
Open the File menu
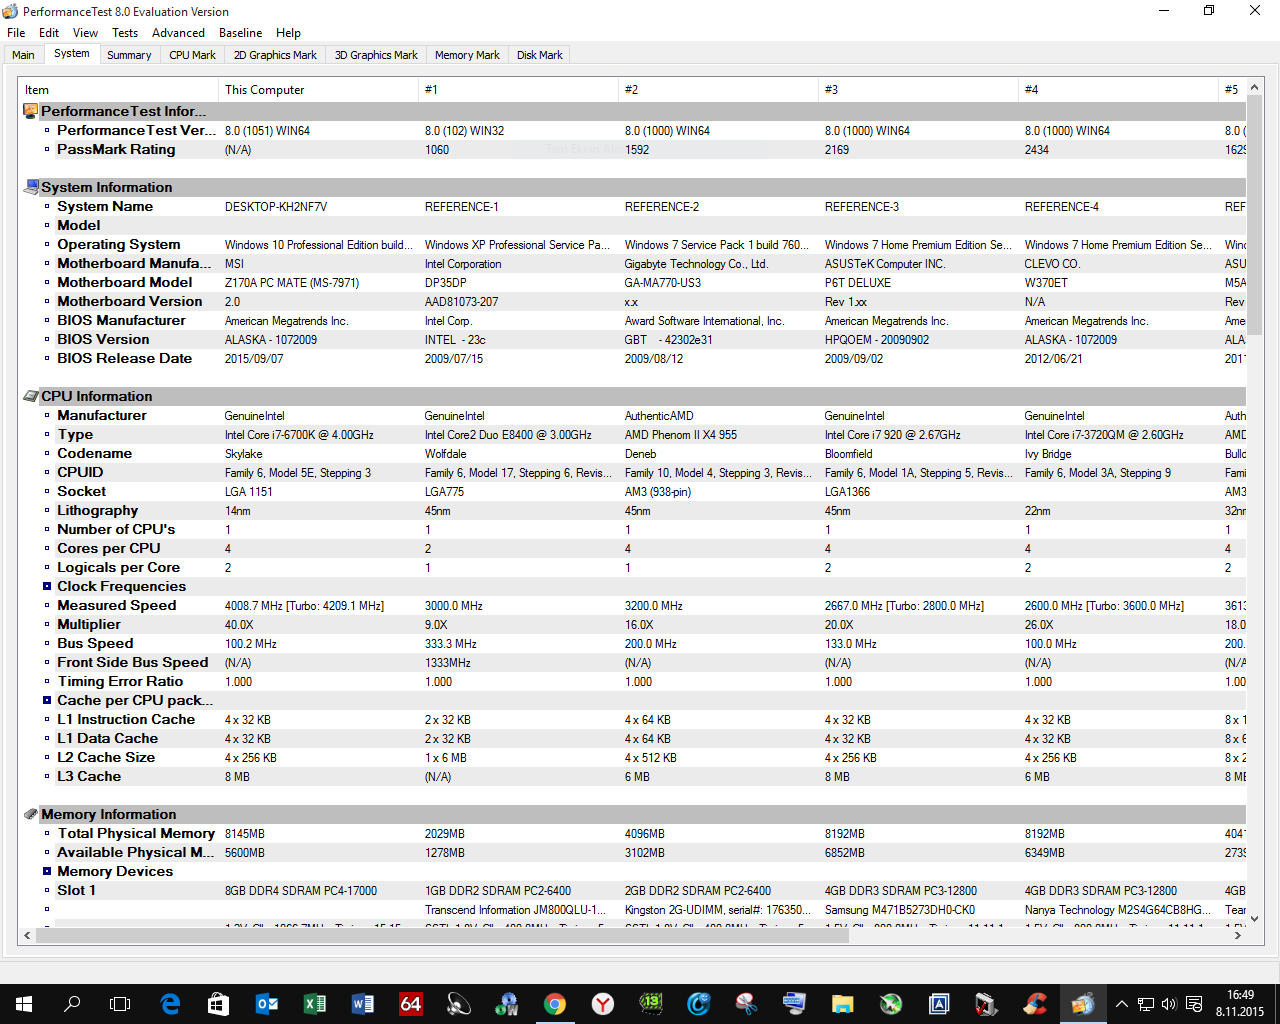[16, 33]
